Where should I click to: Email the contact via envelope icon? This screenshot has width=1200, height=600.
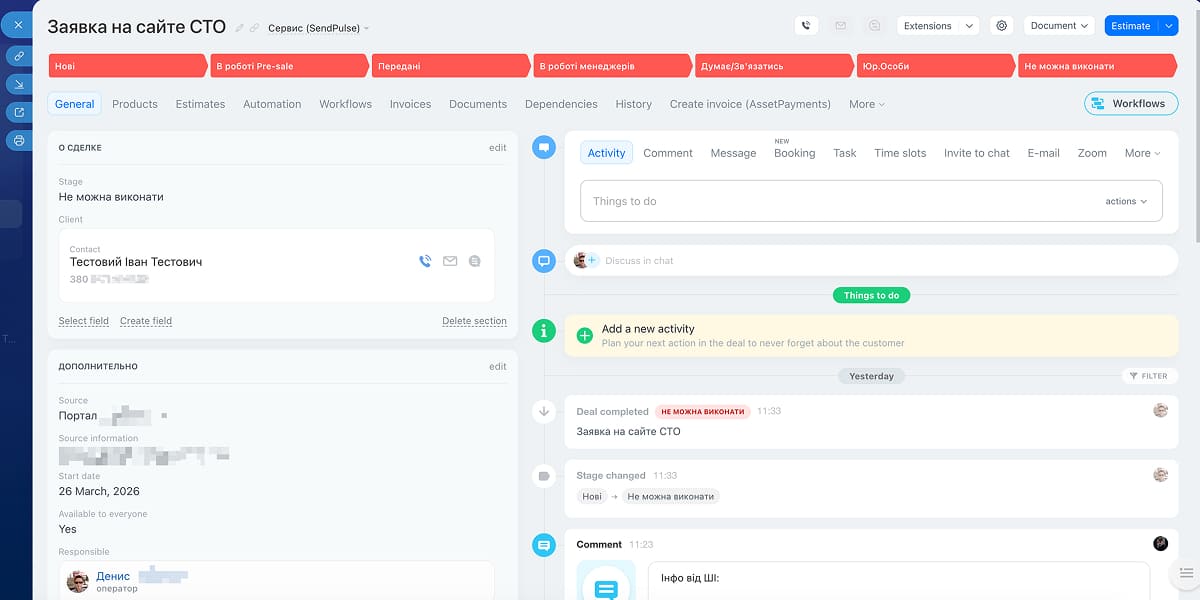tap(450, 261)
